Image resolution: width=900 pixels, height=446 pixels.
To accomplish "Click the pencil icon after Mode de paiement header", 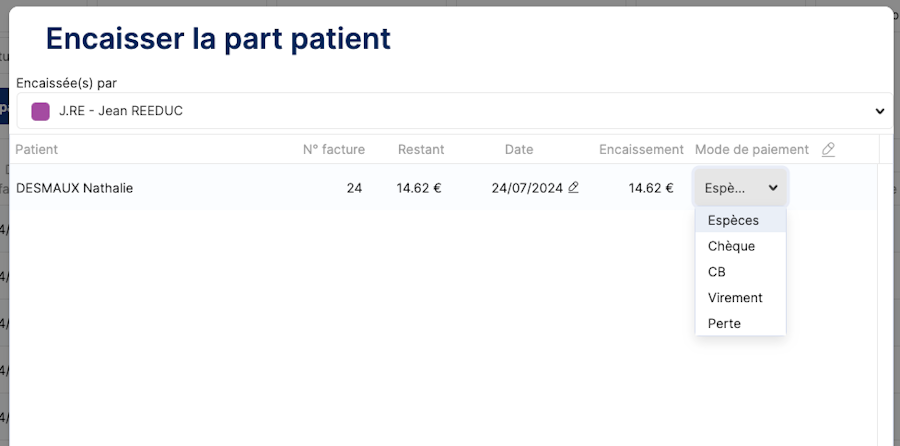I will coord(828,150).
